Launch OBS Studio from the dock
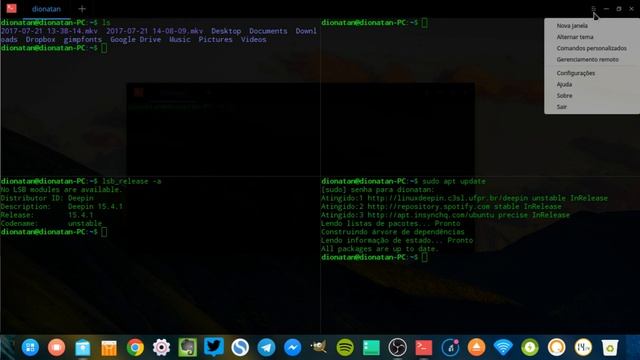 [398, 348]
